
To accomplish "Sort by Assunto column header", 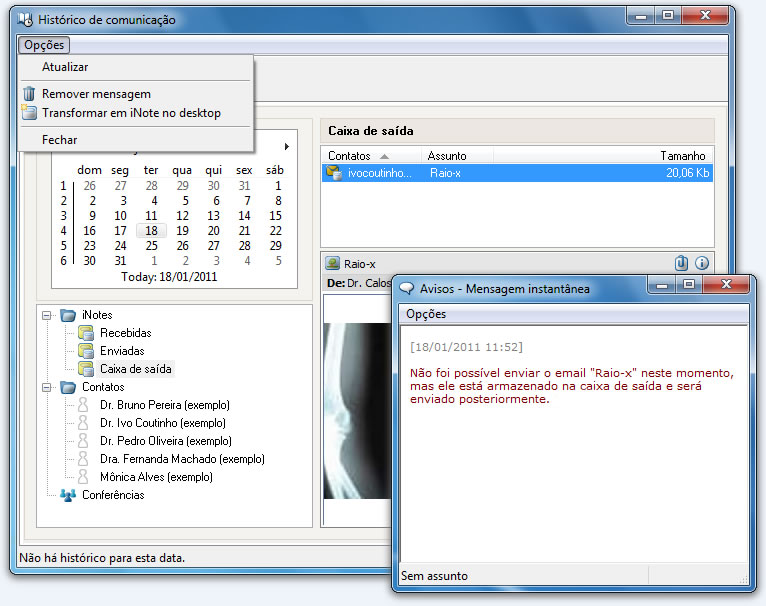I will click(x=457, y=156).
